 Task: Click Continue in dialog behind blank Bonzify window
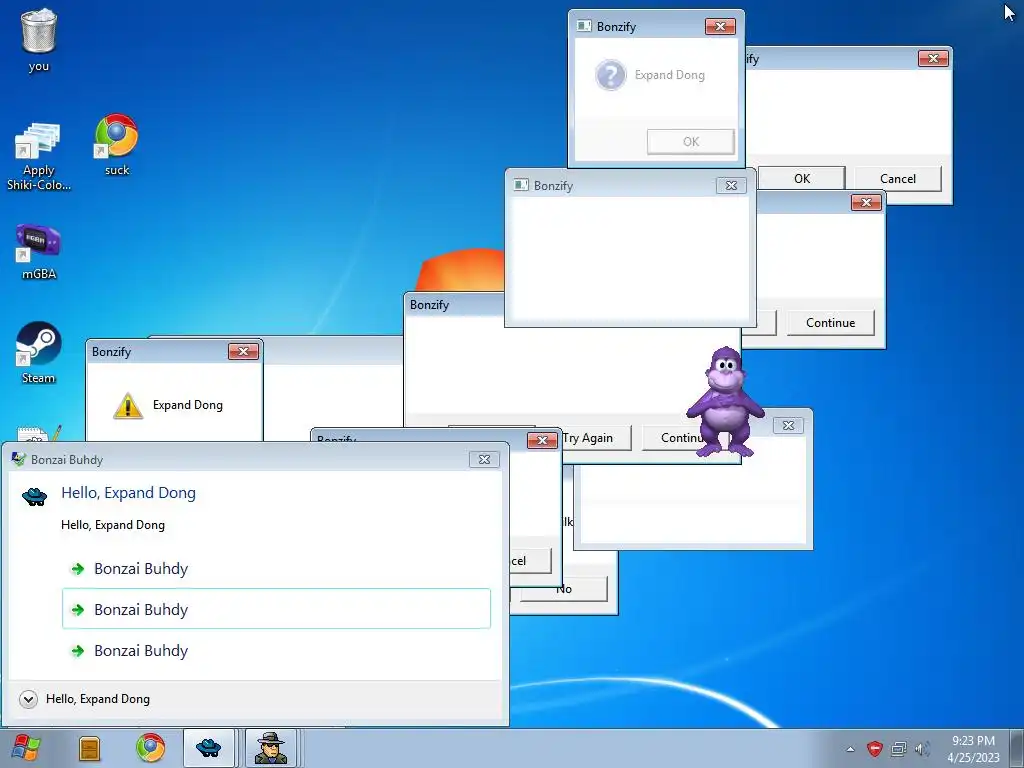coord(830,323)
